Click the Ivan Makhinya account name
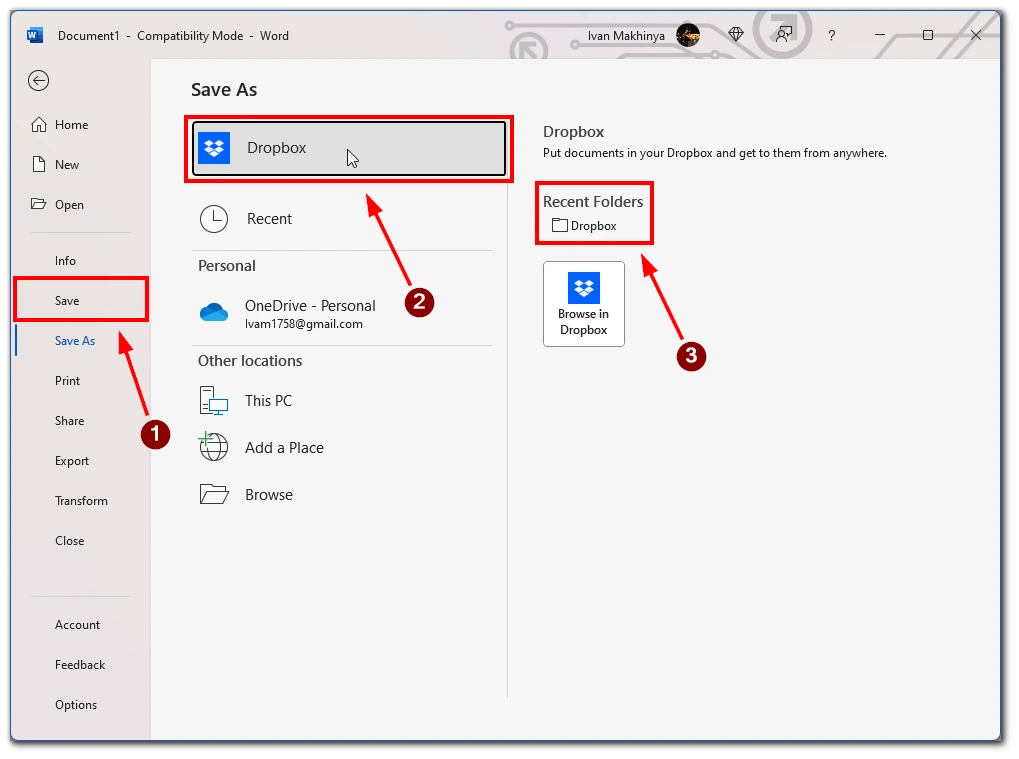 click(x=626, y=36)
